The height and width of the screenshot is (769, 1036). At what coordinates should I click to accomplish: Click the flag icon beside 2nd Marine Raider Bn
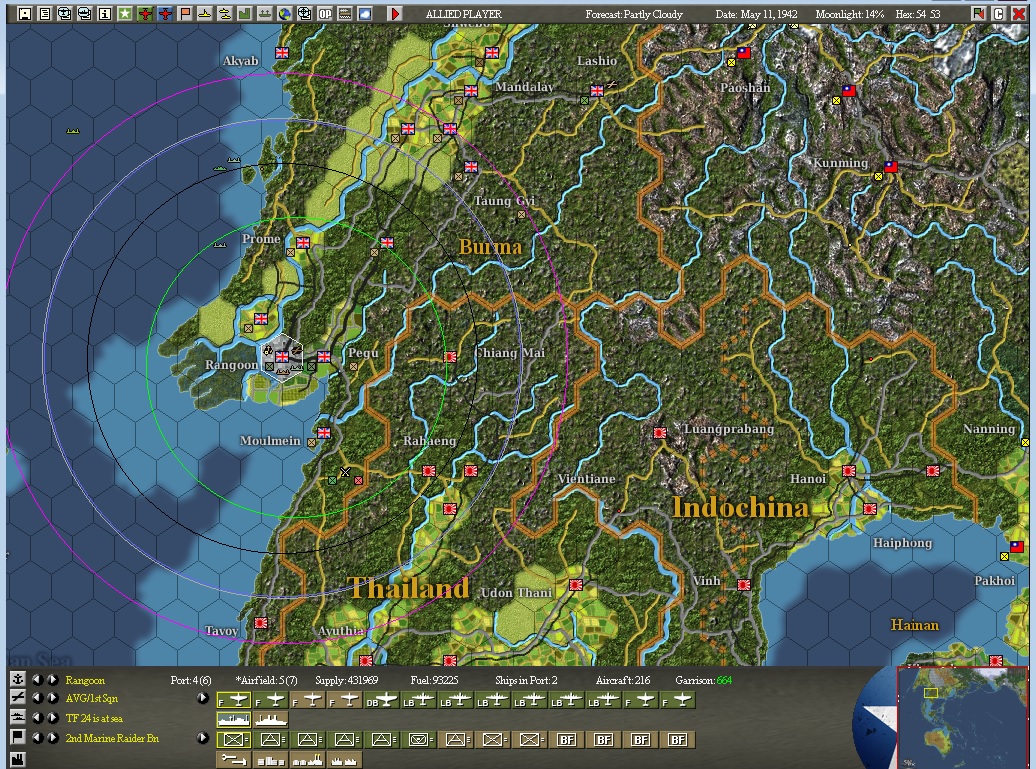17,737
